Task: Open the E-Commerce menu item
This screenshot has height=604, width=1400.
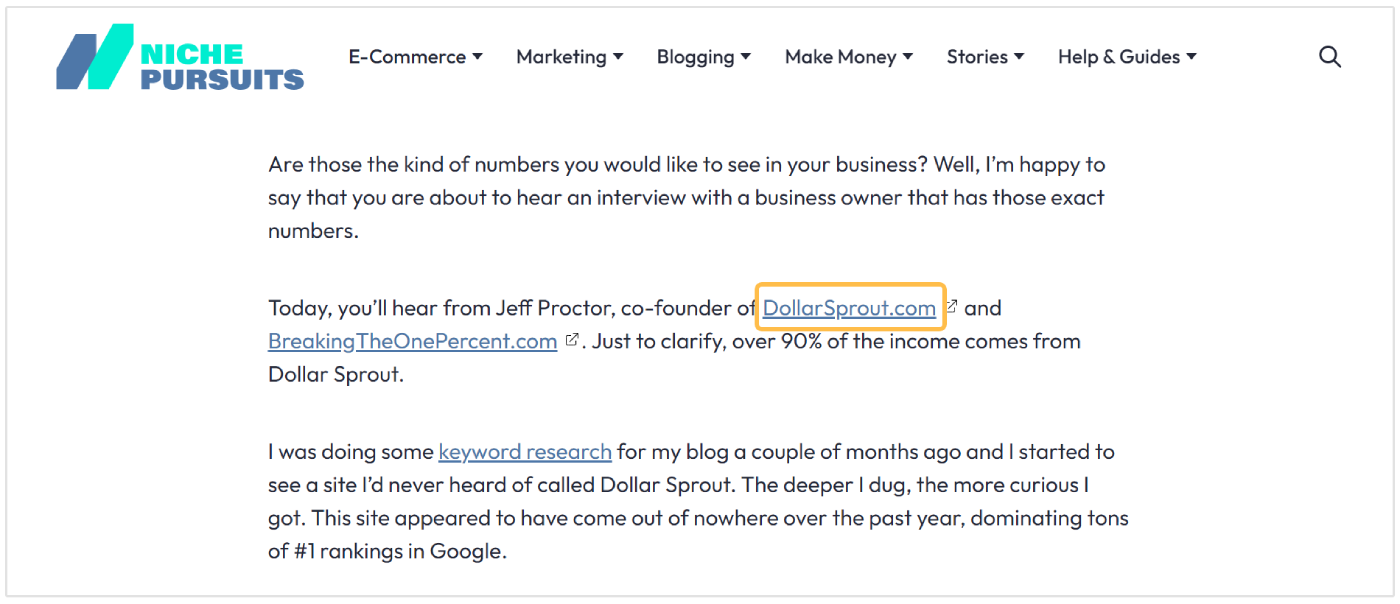Action: [407, 57]
